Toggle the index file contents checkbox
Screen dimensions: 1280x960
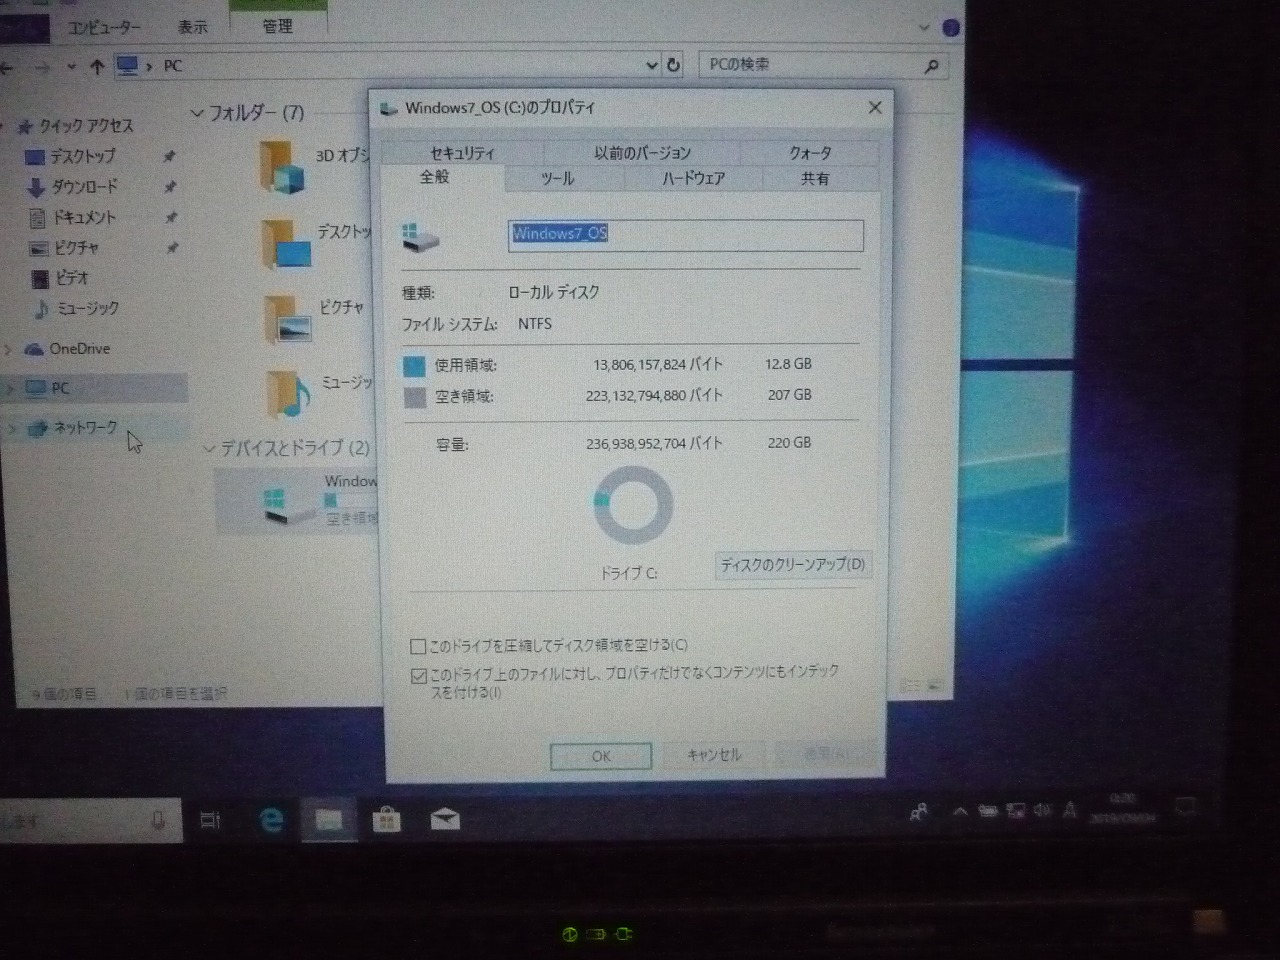tap(419, 676)
